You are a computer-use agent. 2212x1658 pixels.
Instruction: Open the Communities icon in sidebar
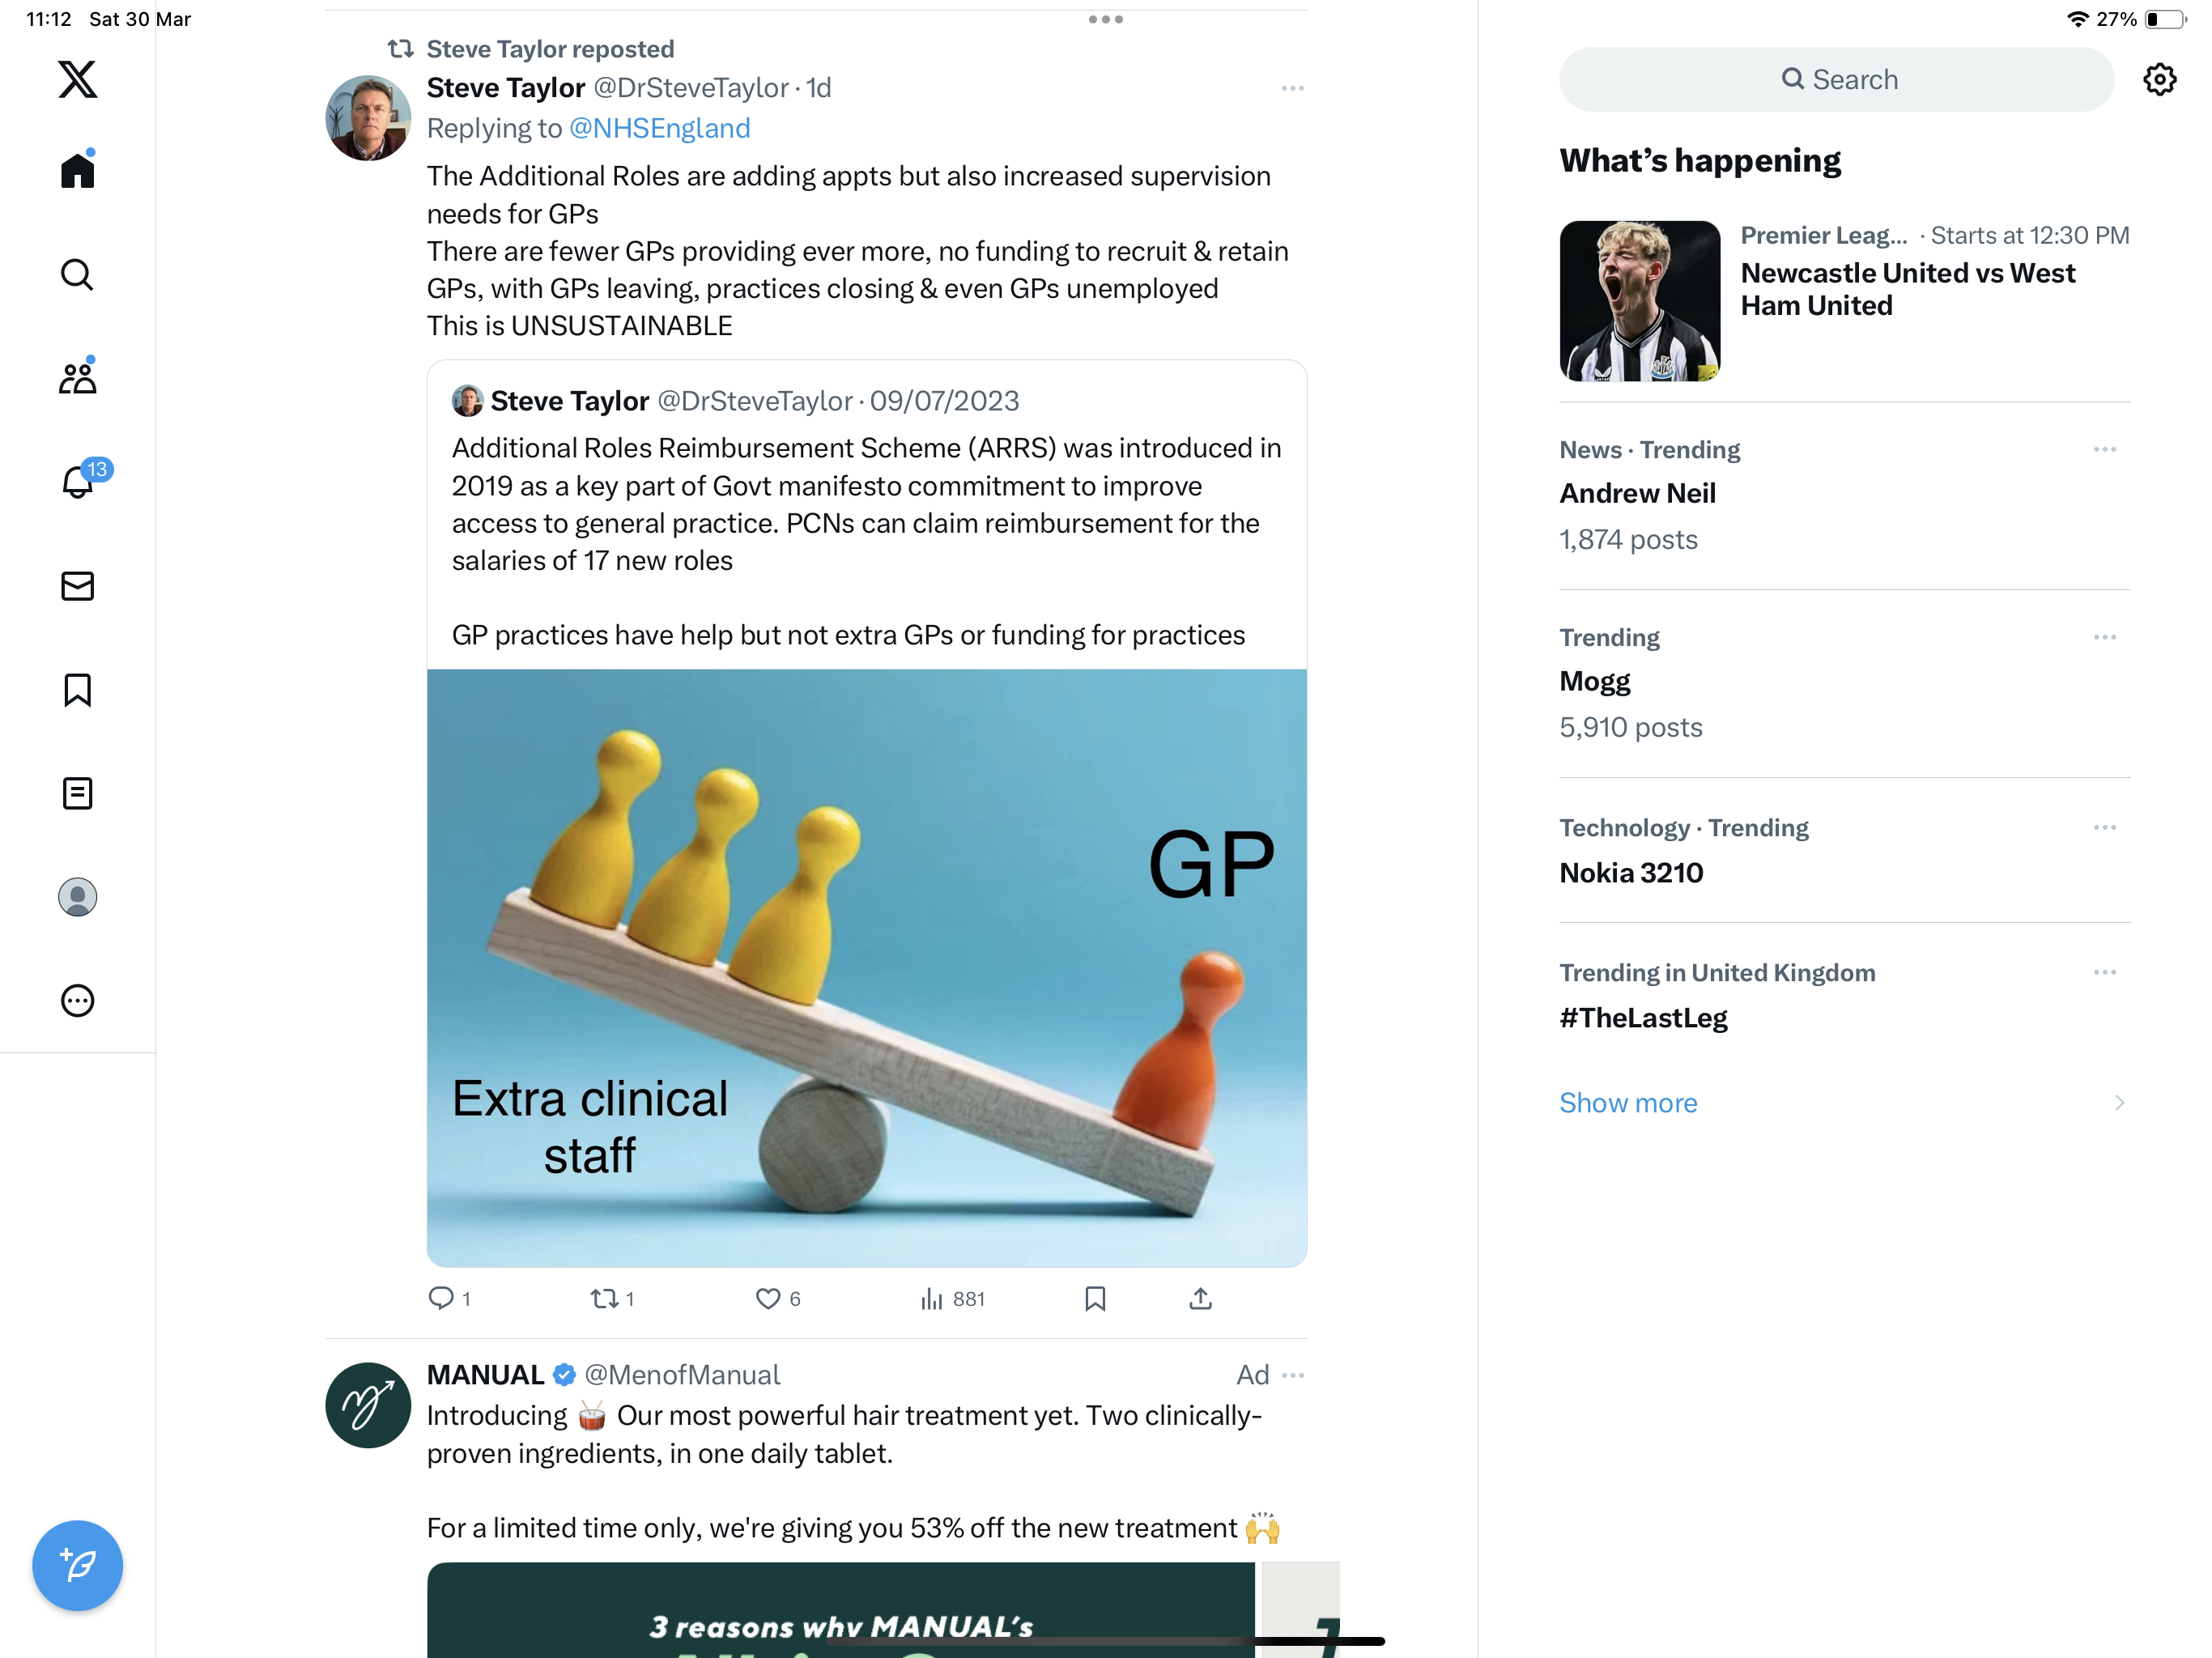pos(77,377)
